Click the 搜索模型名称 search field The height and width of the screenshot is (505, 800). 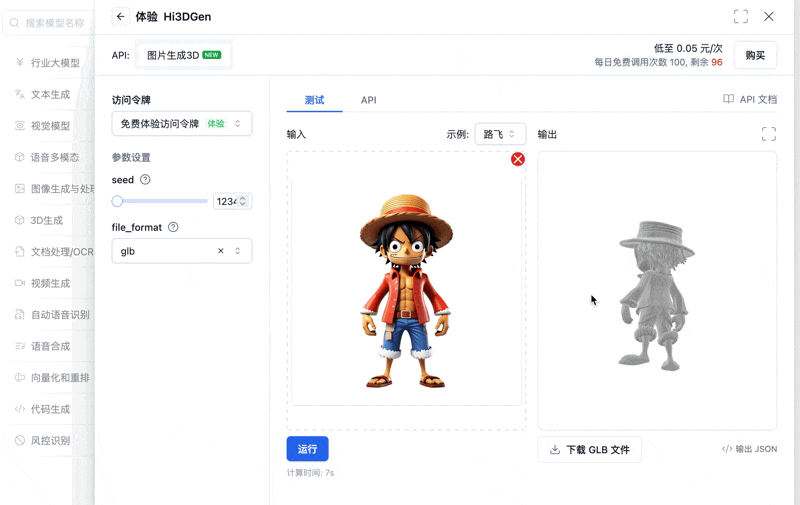(48, 23)
